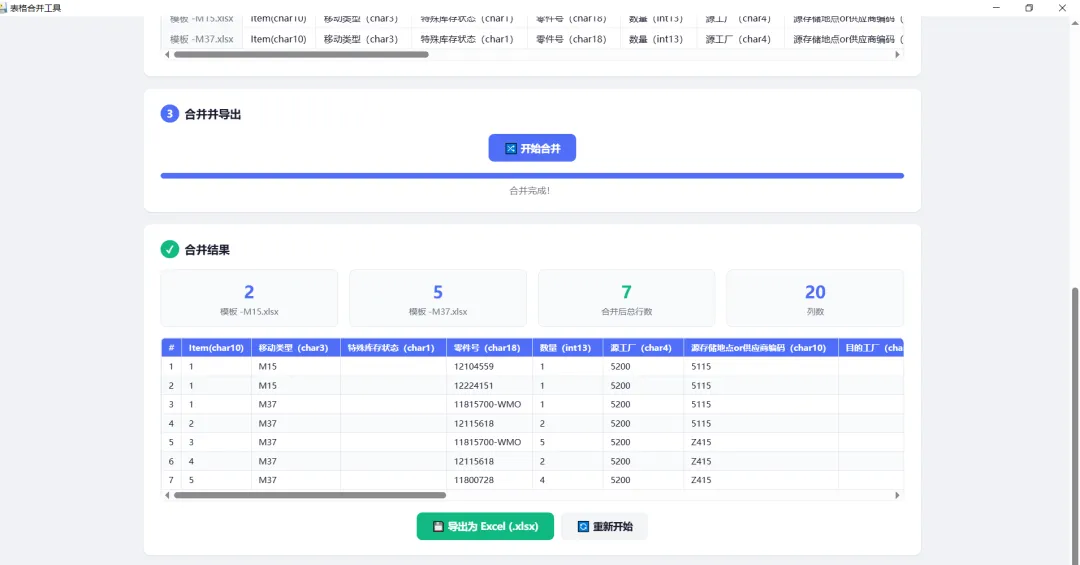Image resolution: width=1080 pixels, height=565 pixels.
Task: Click 11815700-WMO in result row 5
Action: (x=488, y=442)
